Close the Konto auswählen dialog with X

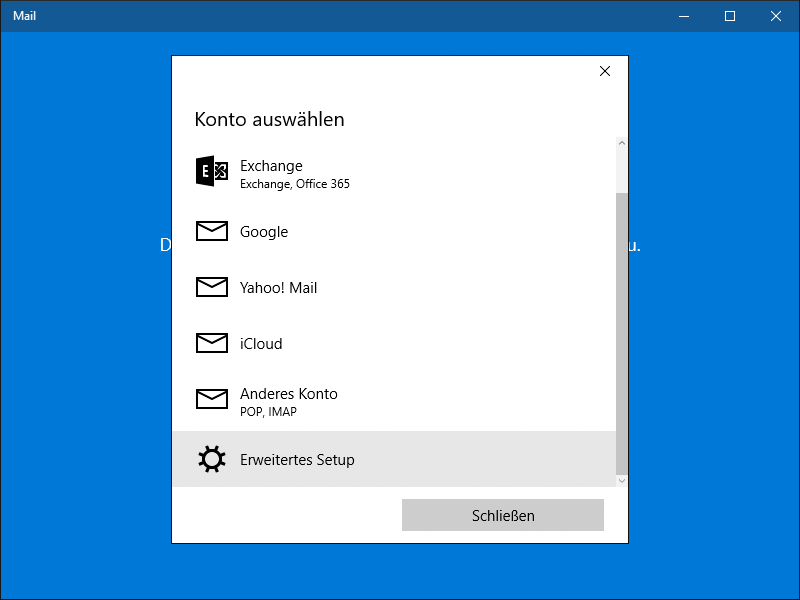click(x=605, y=71)
